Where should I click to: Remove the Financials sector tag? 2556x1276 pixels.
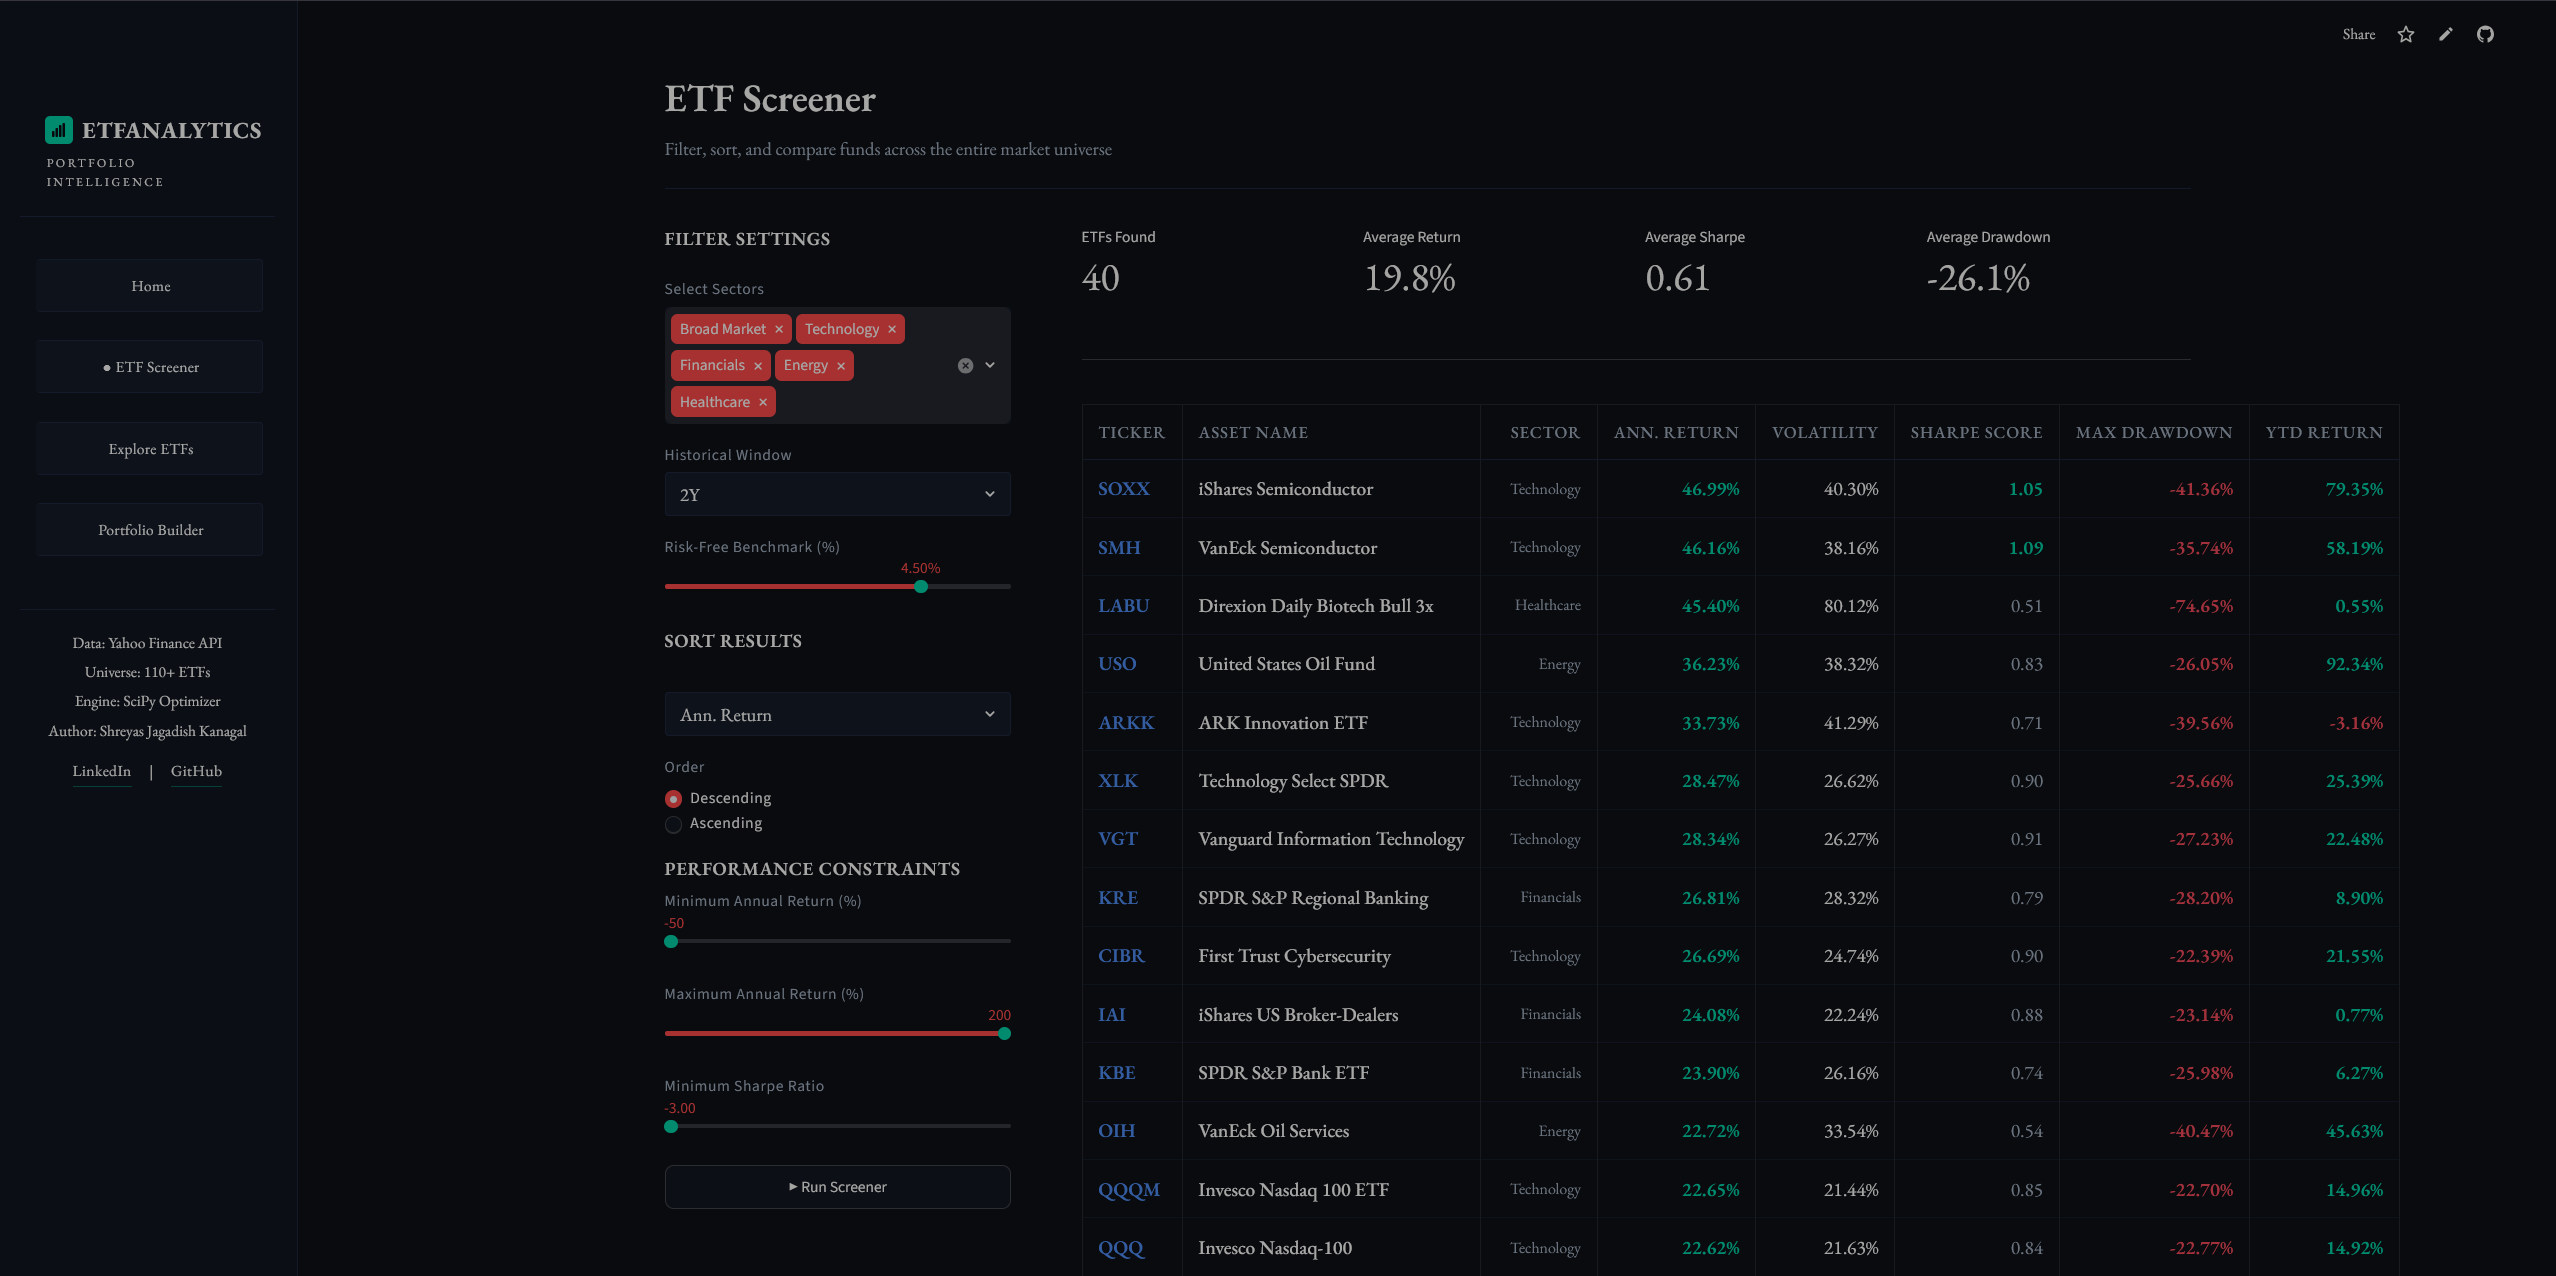[x=758, y=366]
